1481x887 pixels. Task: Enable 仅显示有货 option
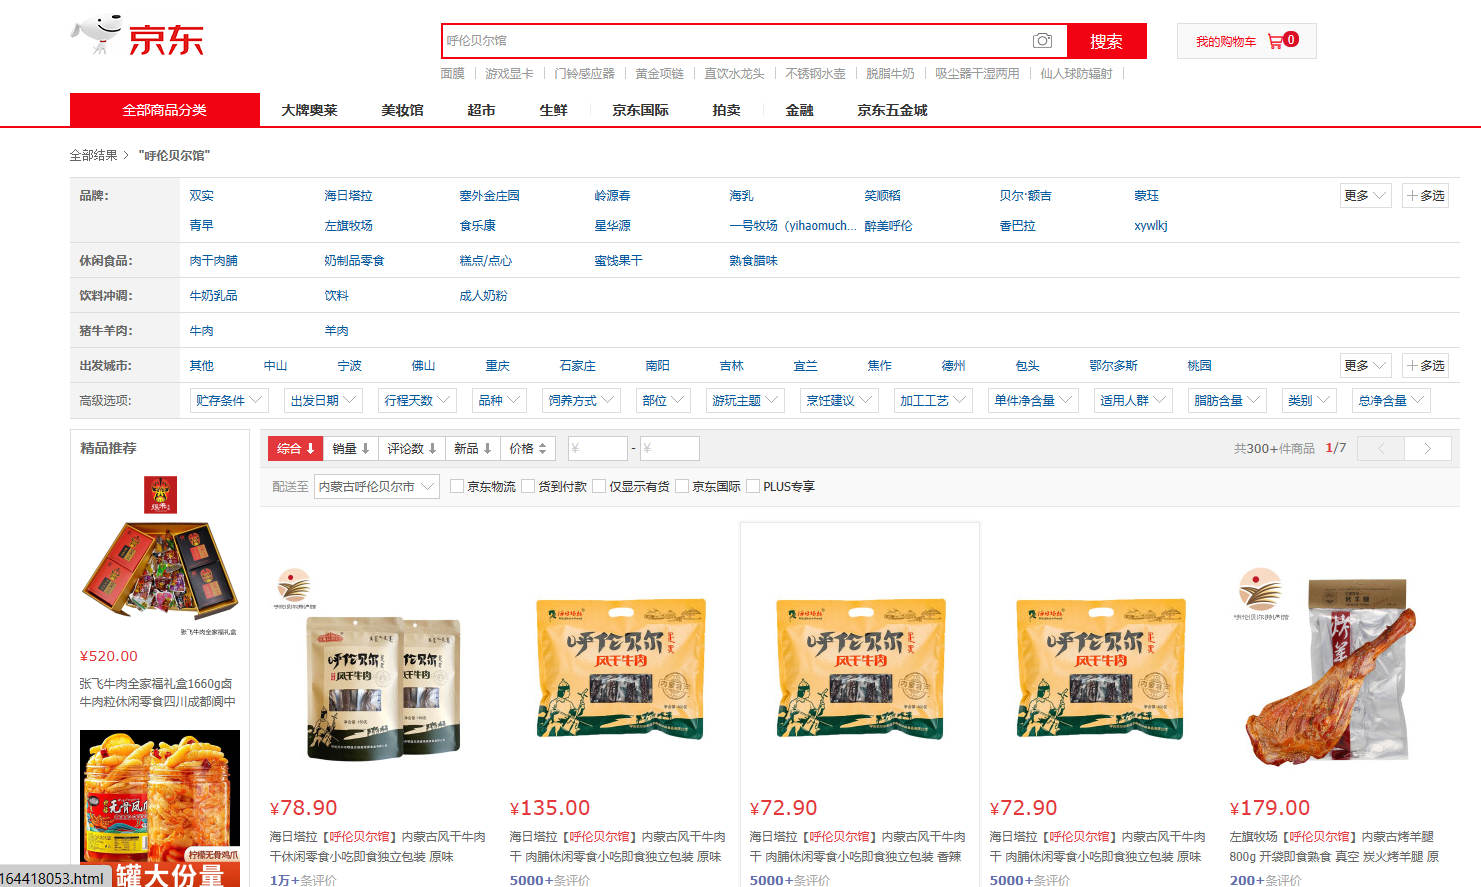coord(599,486)
